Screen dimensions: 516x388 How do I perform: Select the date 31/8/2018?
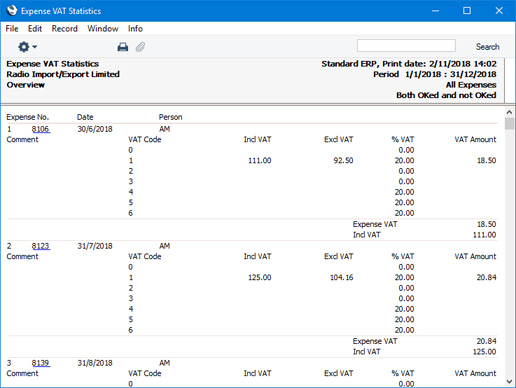tap(95, 363)
